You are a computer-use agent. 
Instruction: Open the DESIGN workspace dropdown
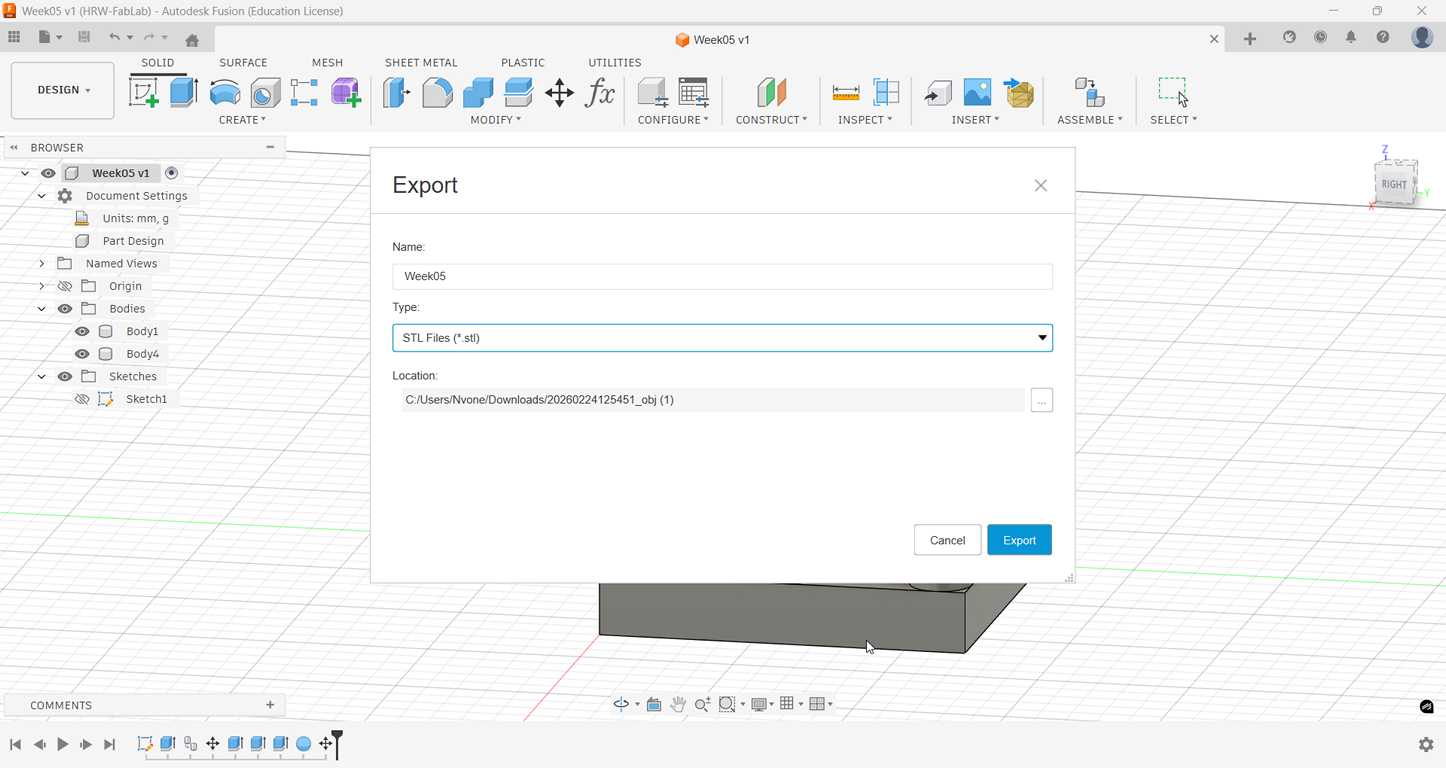click(x=63, y=90)
